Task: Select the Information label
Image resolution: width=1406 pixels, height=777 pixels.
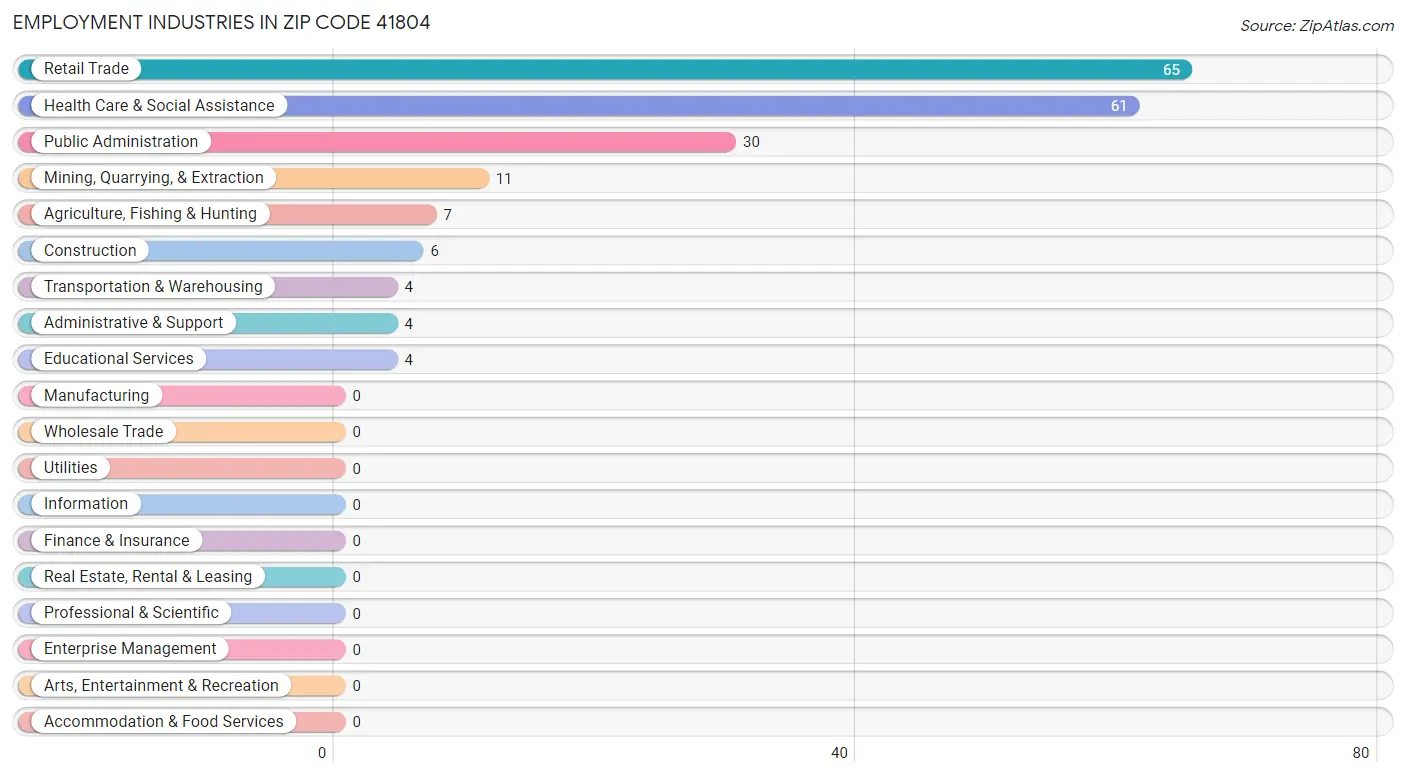Action: pyautogui.click(x=86, y=503)
